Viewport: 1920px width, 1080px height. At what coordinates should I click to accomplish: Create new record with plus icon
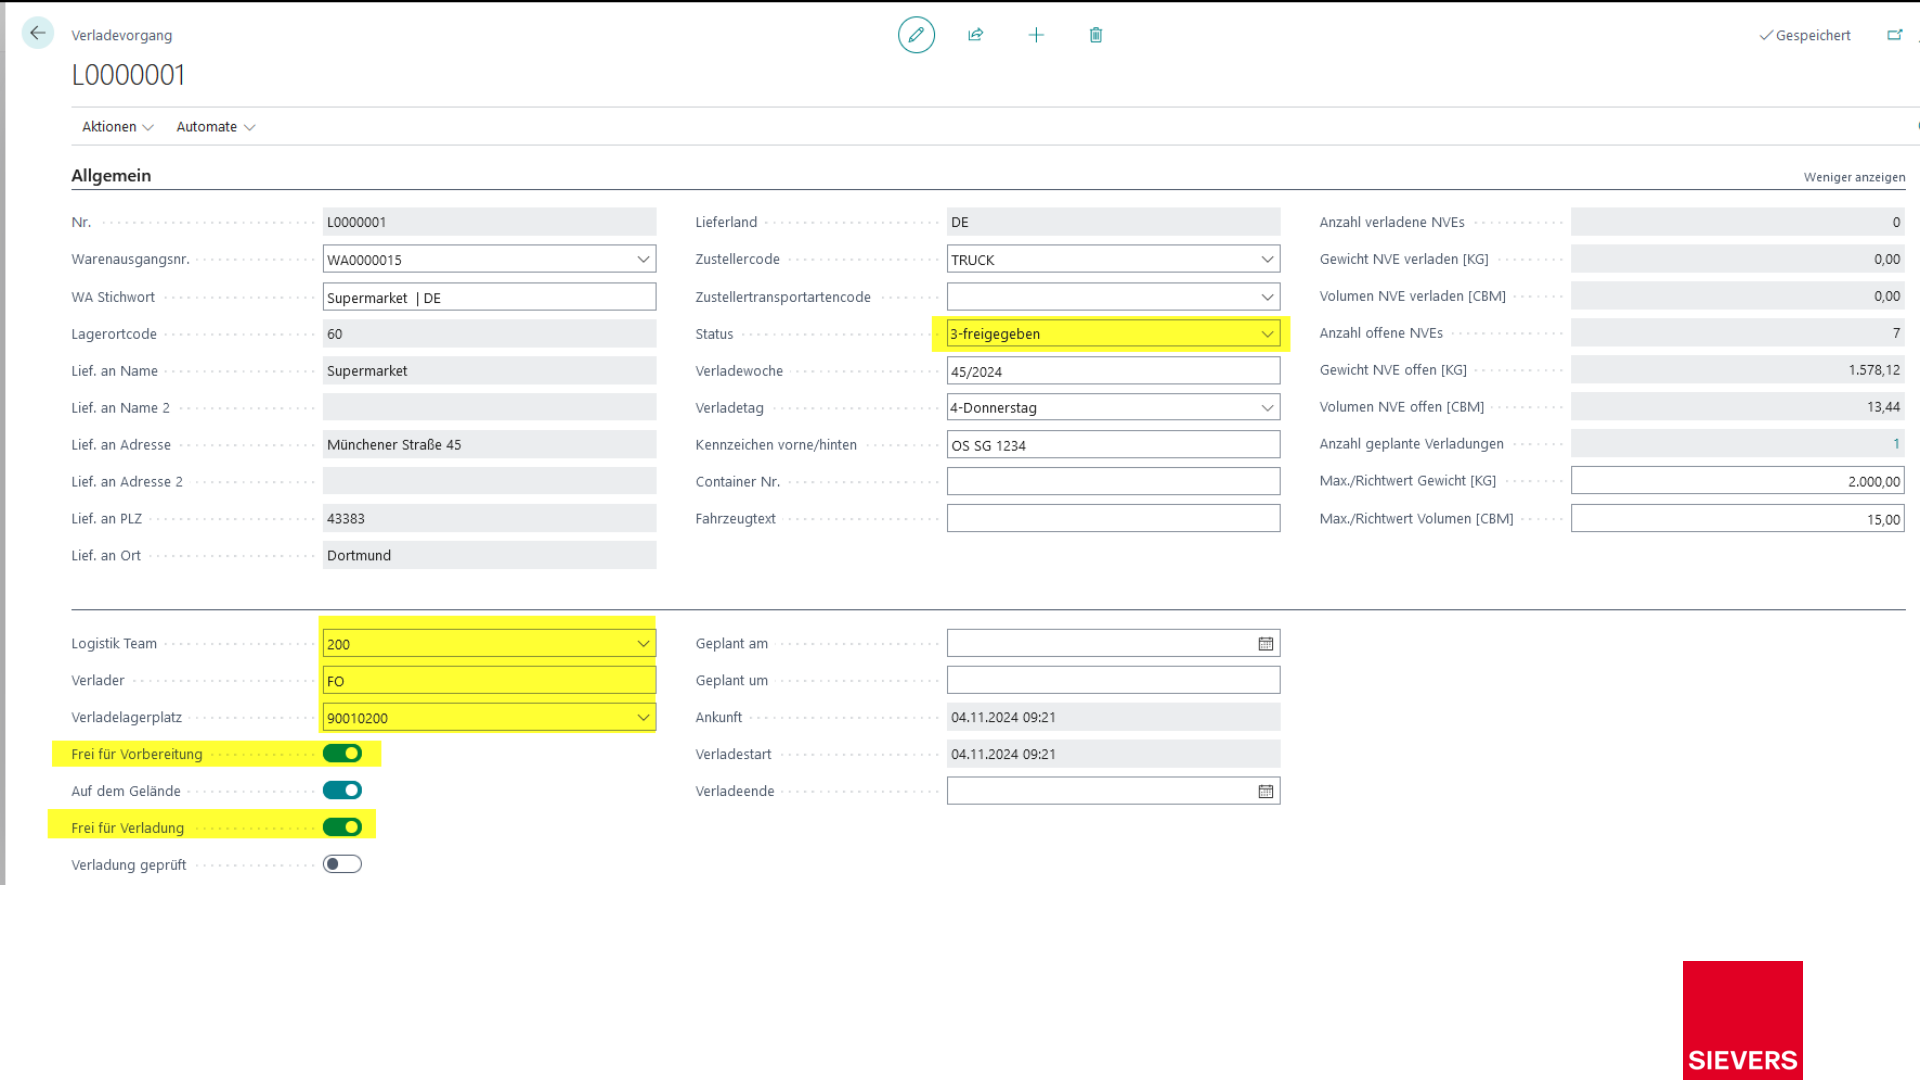coord(1036,35)
